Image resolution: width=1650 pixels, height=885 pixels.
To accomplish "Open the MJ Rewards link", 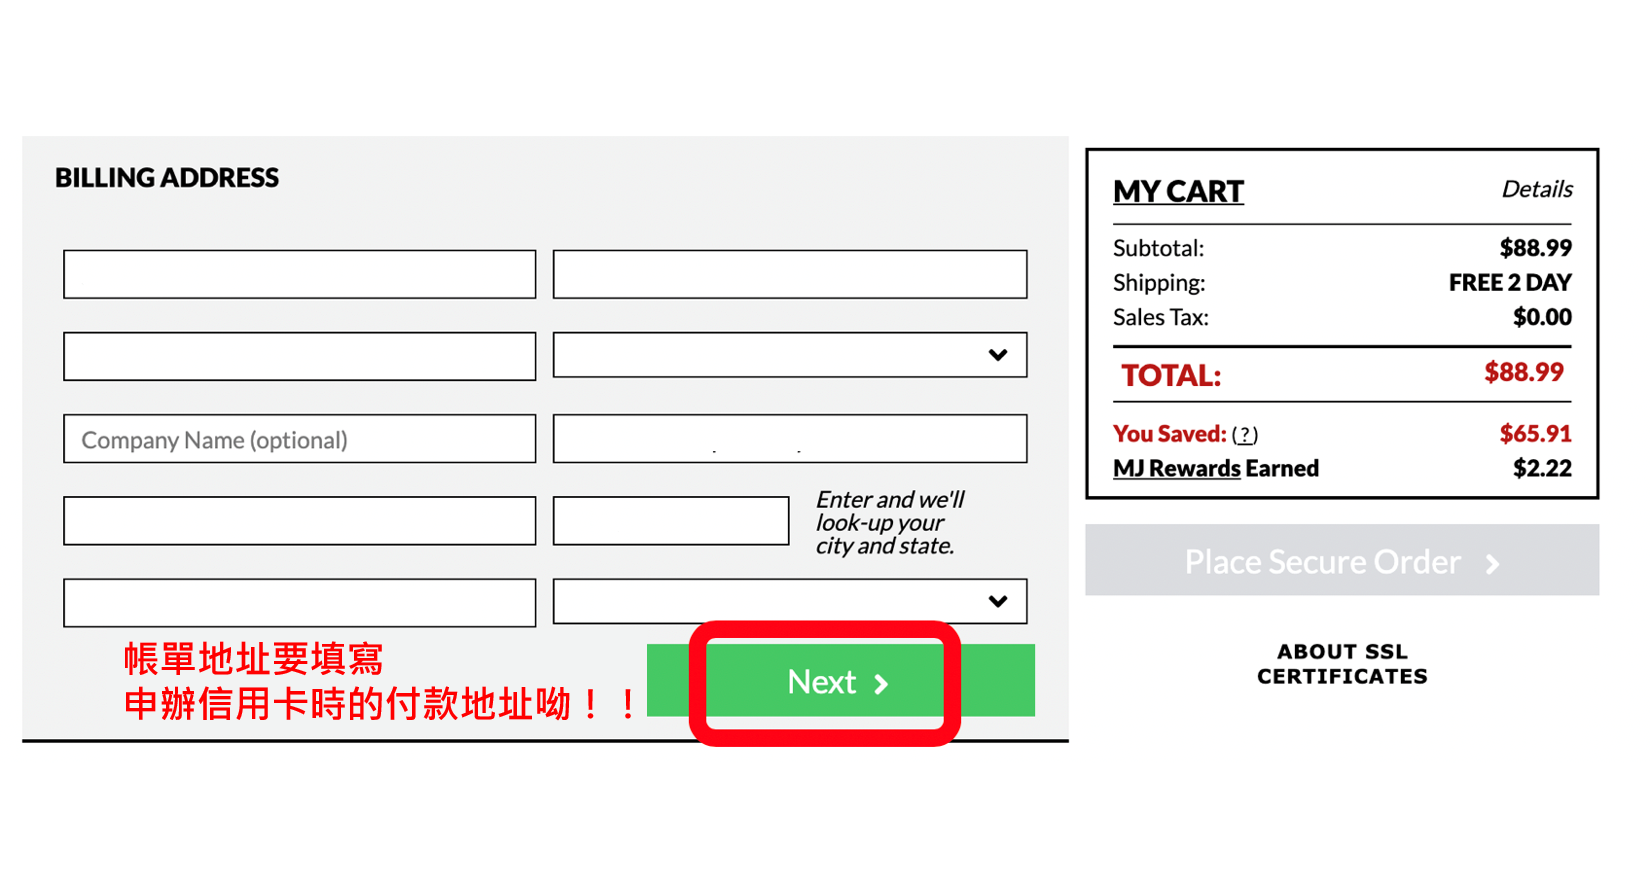I will (x=1176, y=468).
